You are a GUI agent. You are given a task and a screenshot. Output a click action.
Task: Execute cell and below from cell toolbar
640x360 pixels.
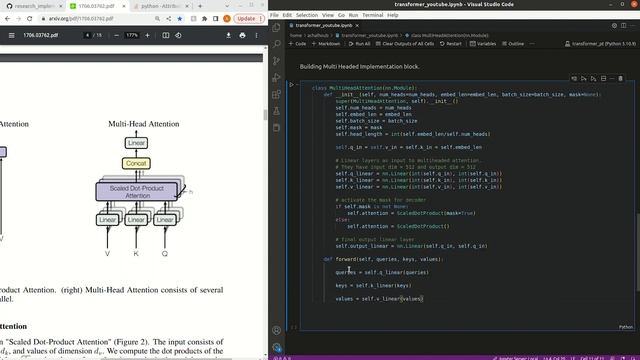pos(593,78)
